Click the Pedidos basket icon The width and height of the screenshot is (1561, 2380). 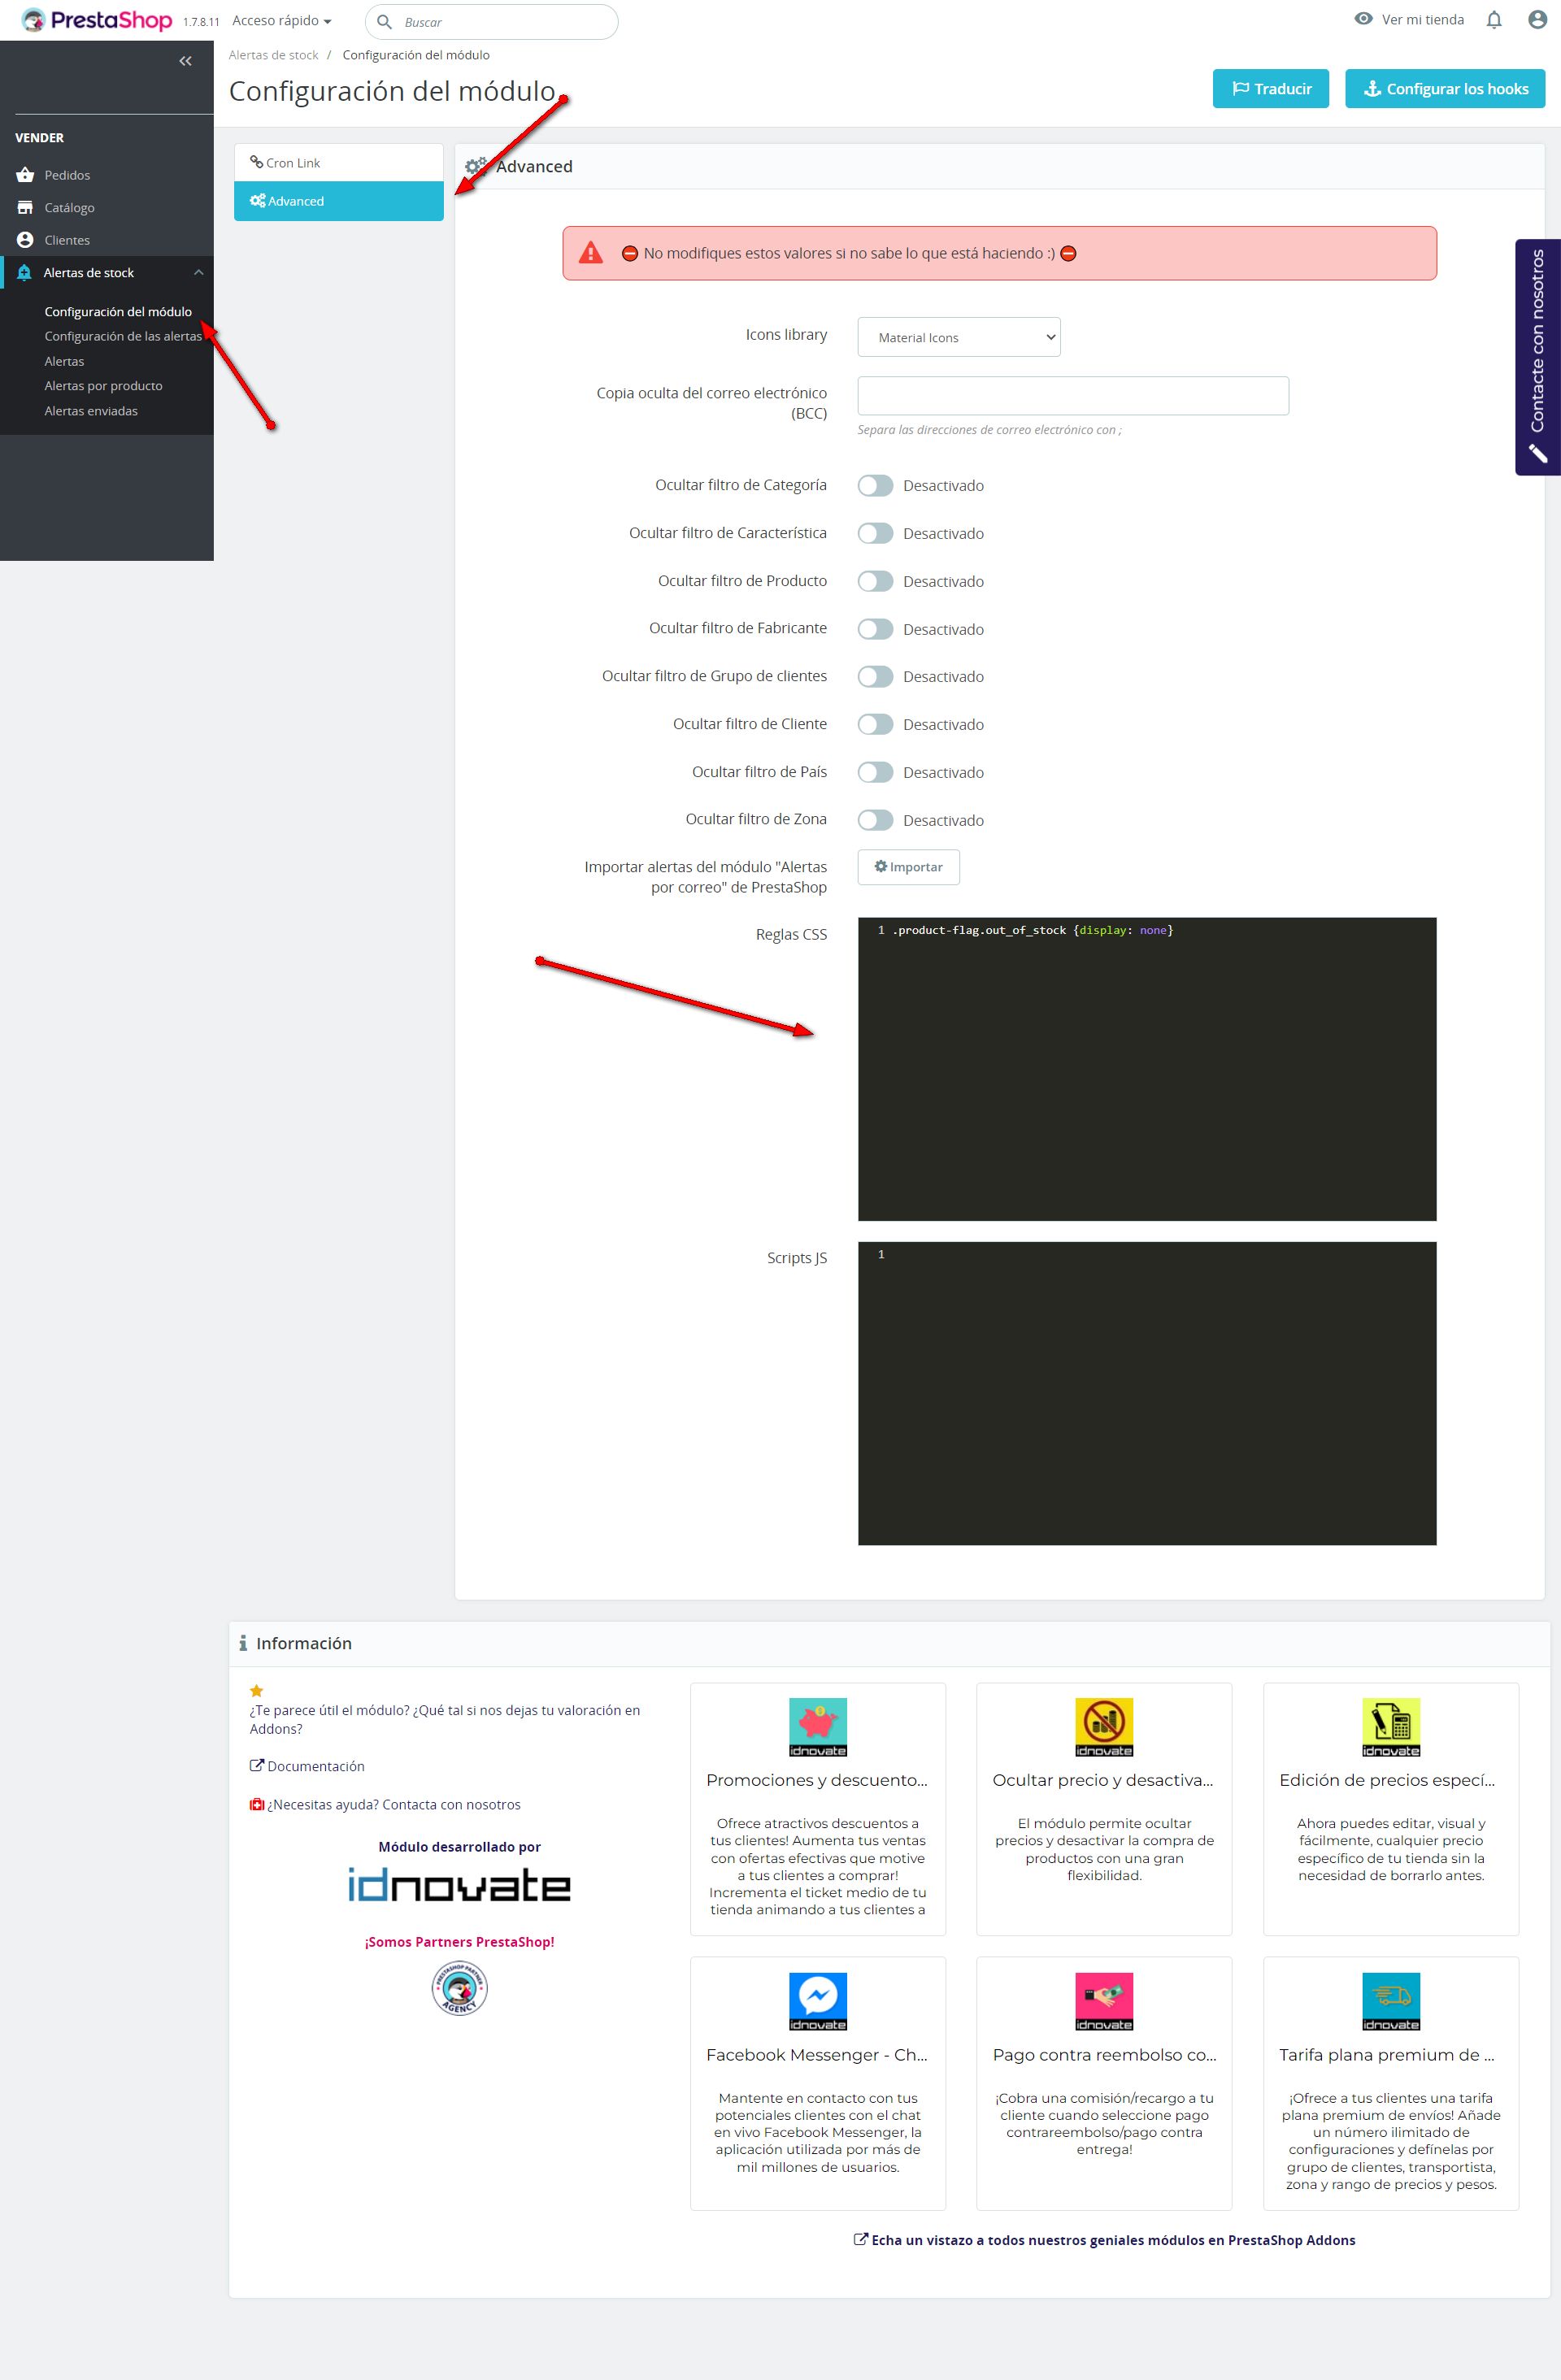point(25,175)
